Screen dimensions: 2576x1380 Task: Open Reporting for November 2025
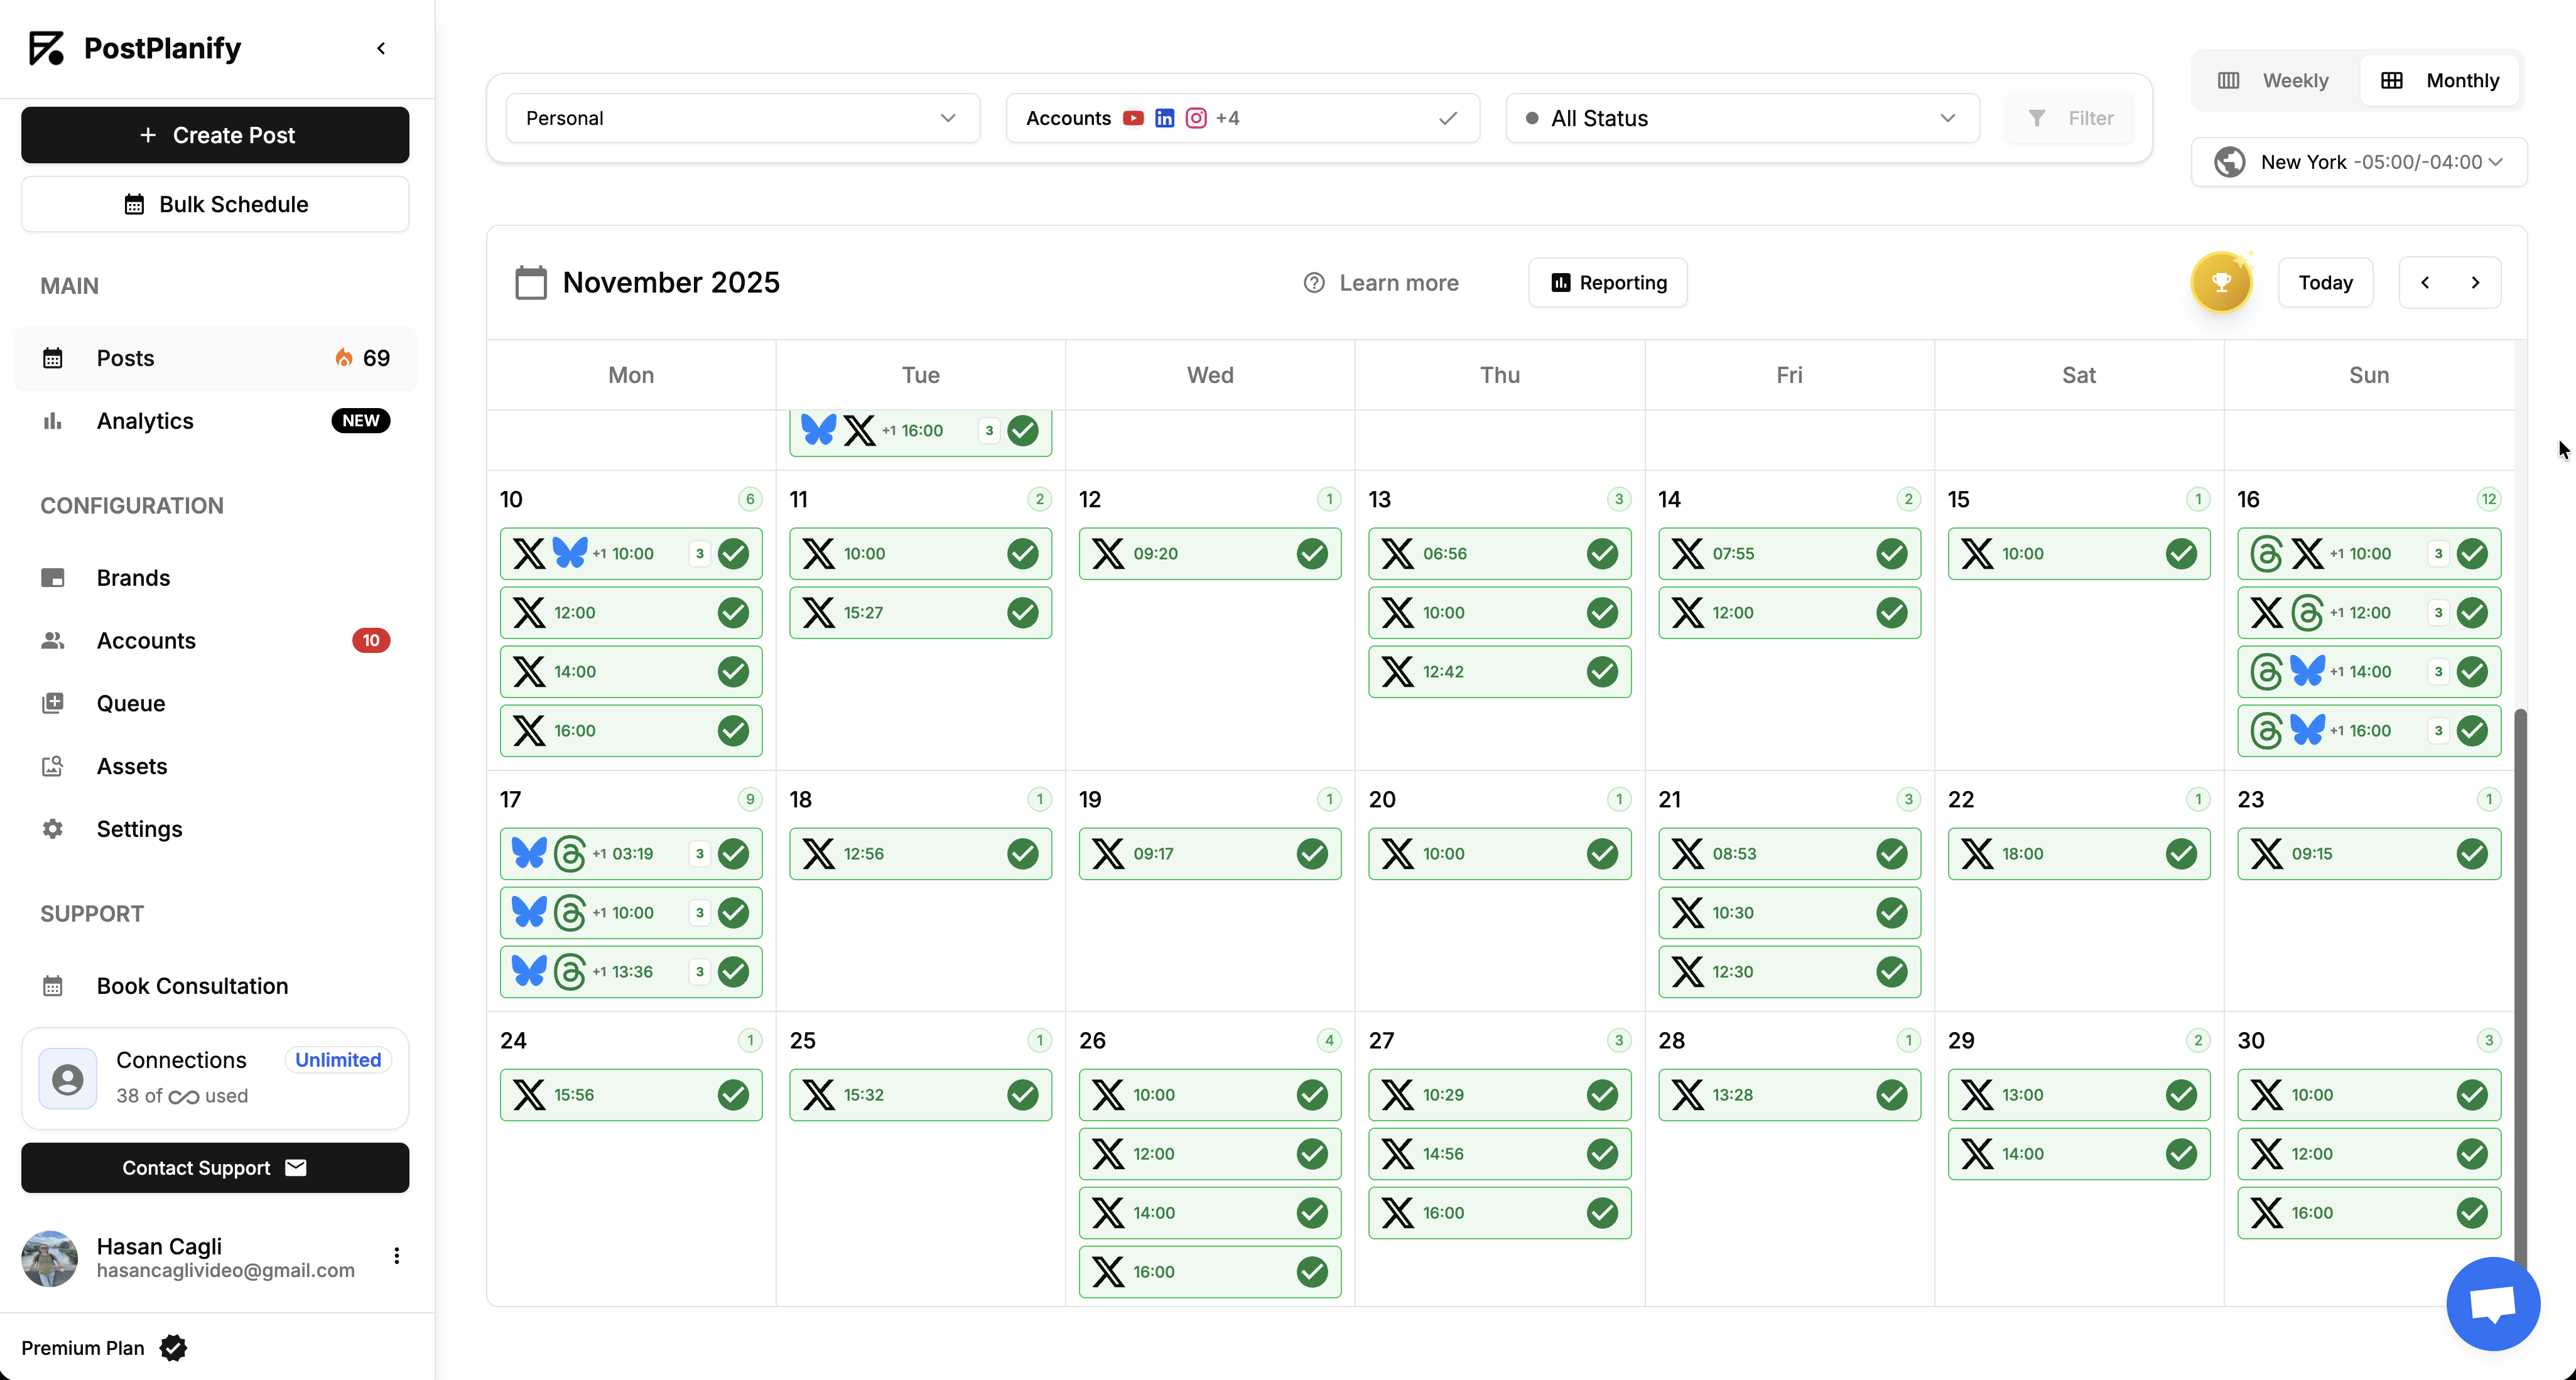[x=1607, y=282]
